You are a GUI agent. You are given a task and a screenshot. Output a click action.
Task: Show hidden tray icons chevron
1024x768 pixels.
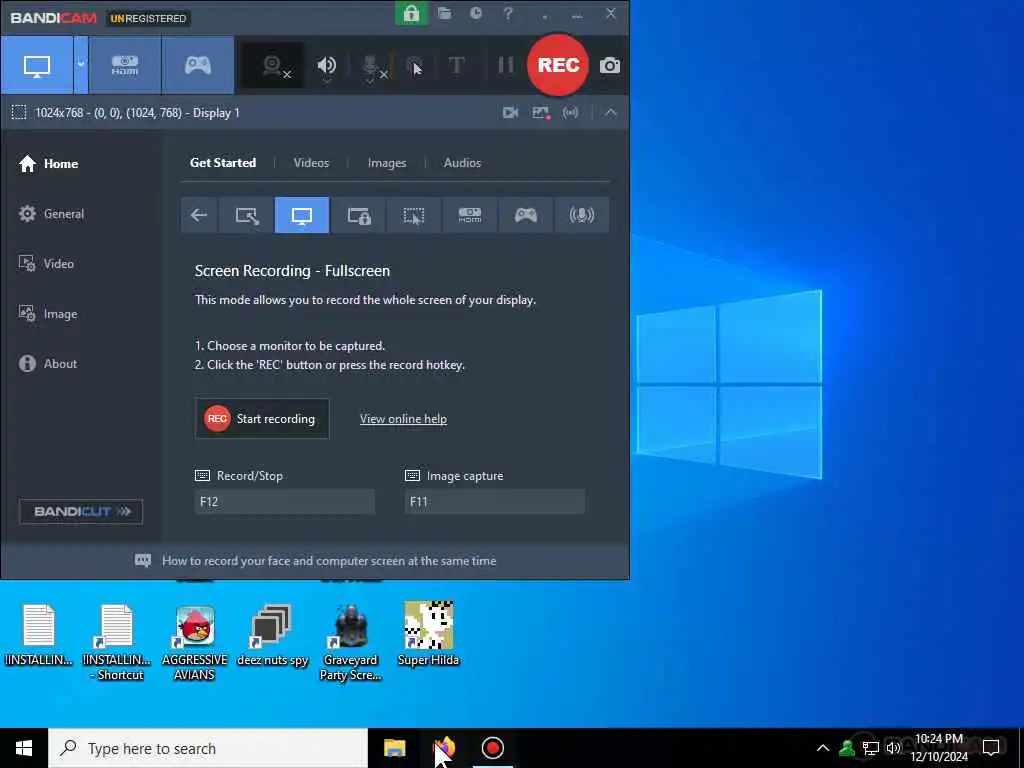823,748
